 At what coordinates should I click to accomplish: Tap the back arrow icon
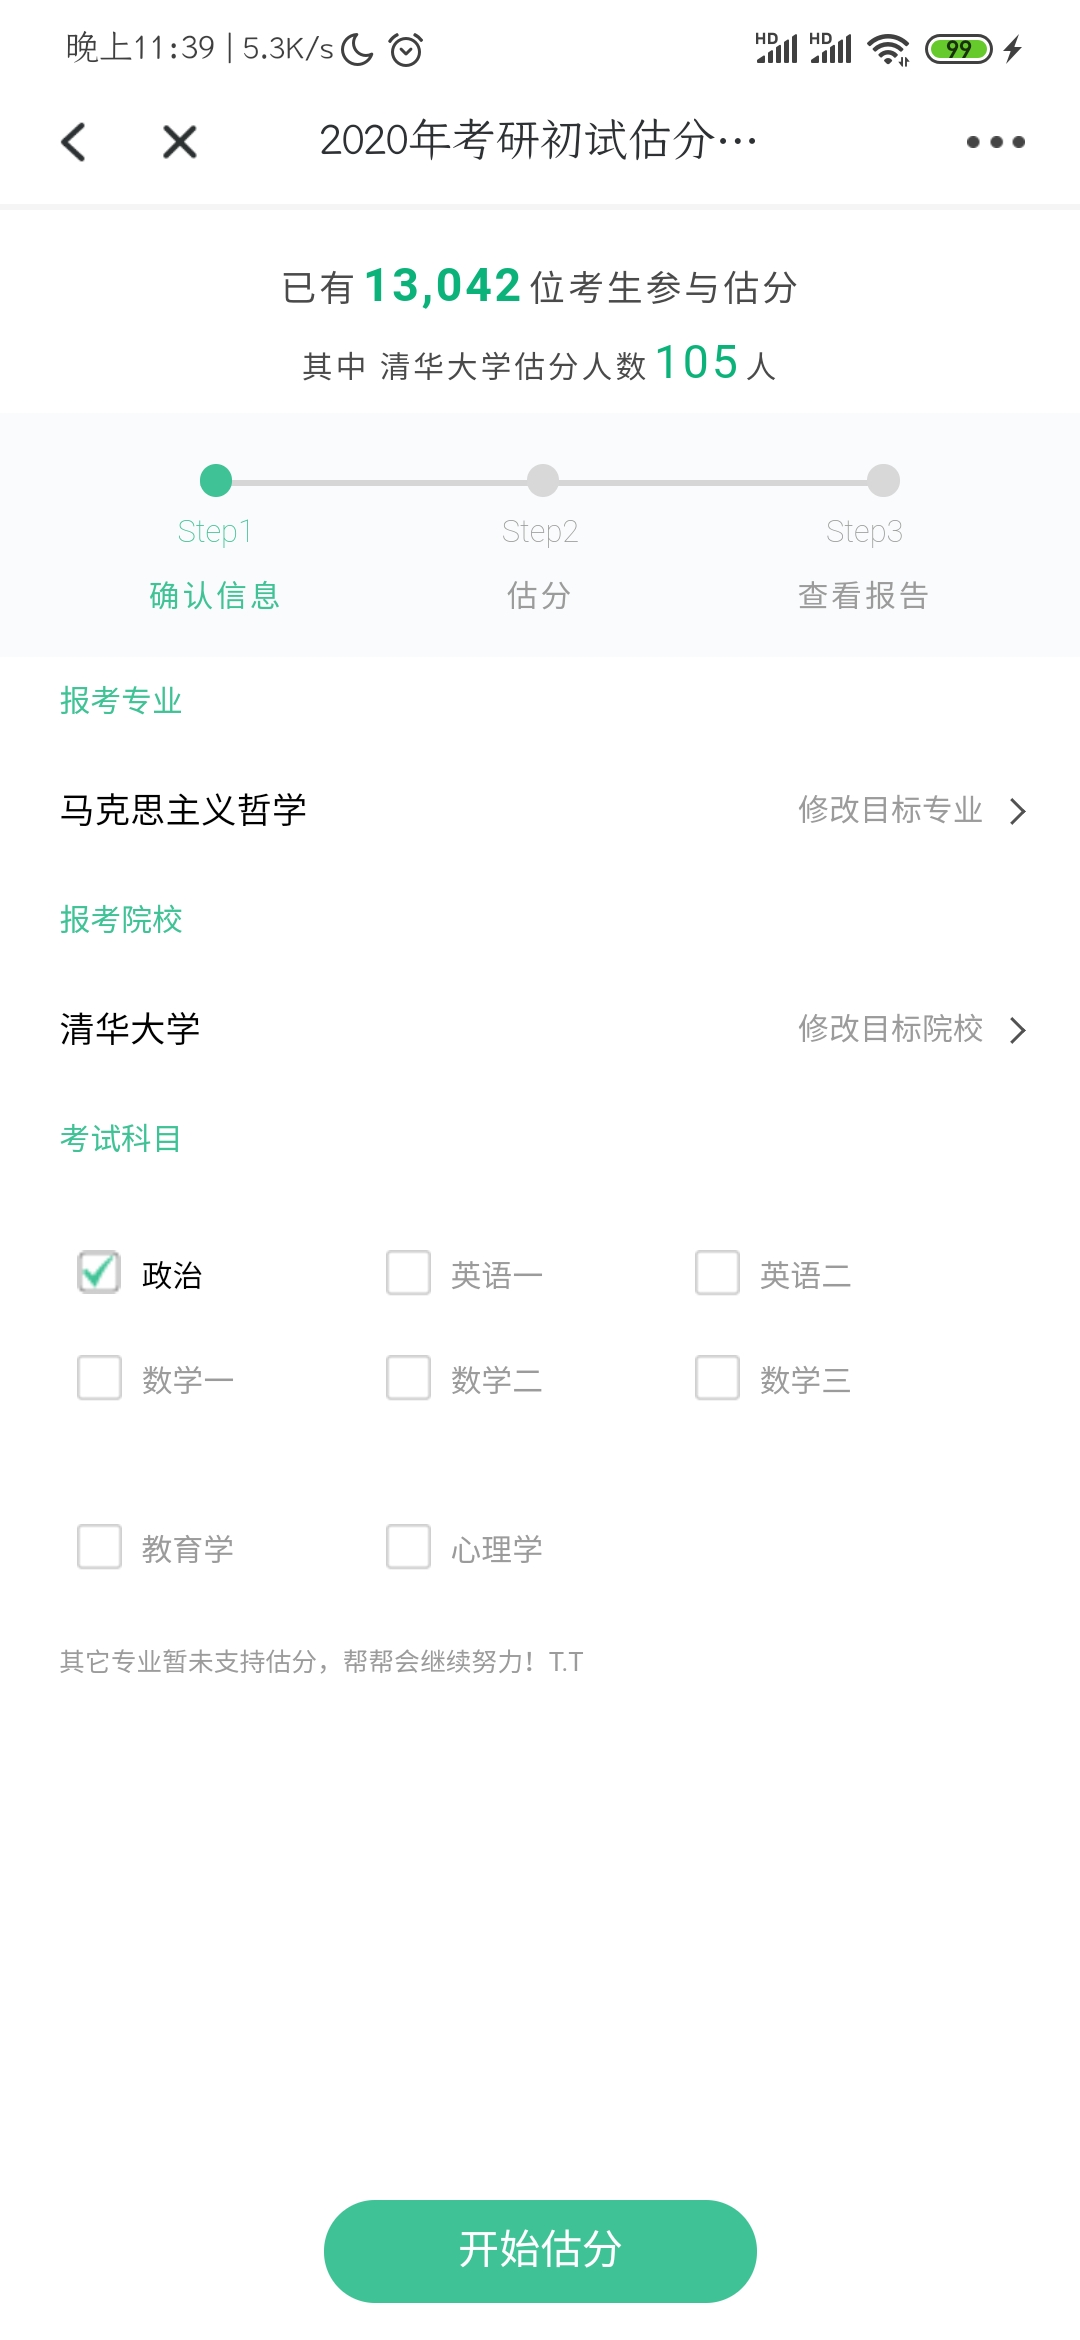(x=74, y=142)
